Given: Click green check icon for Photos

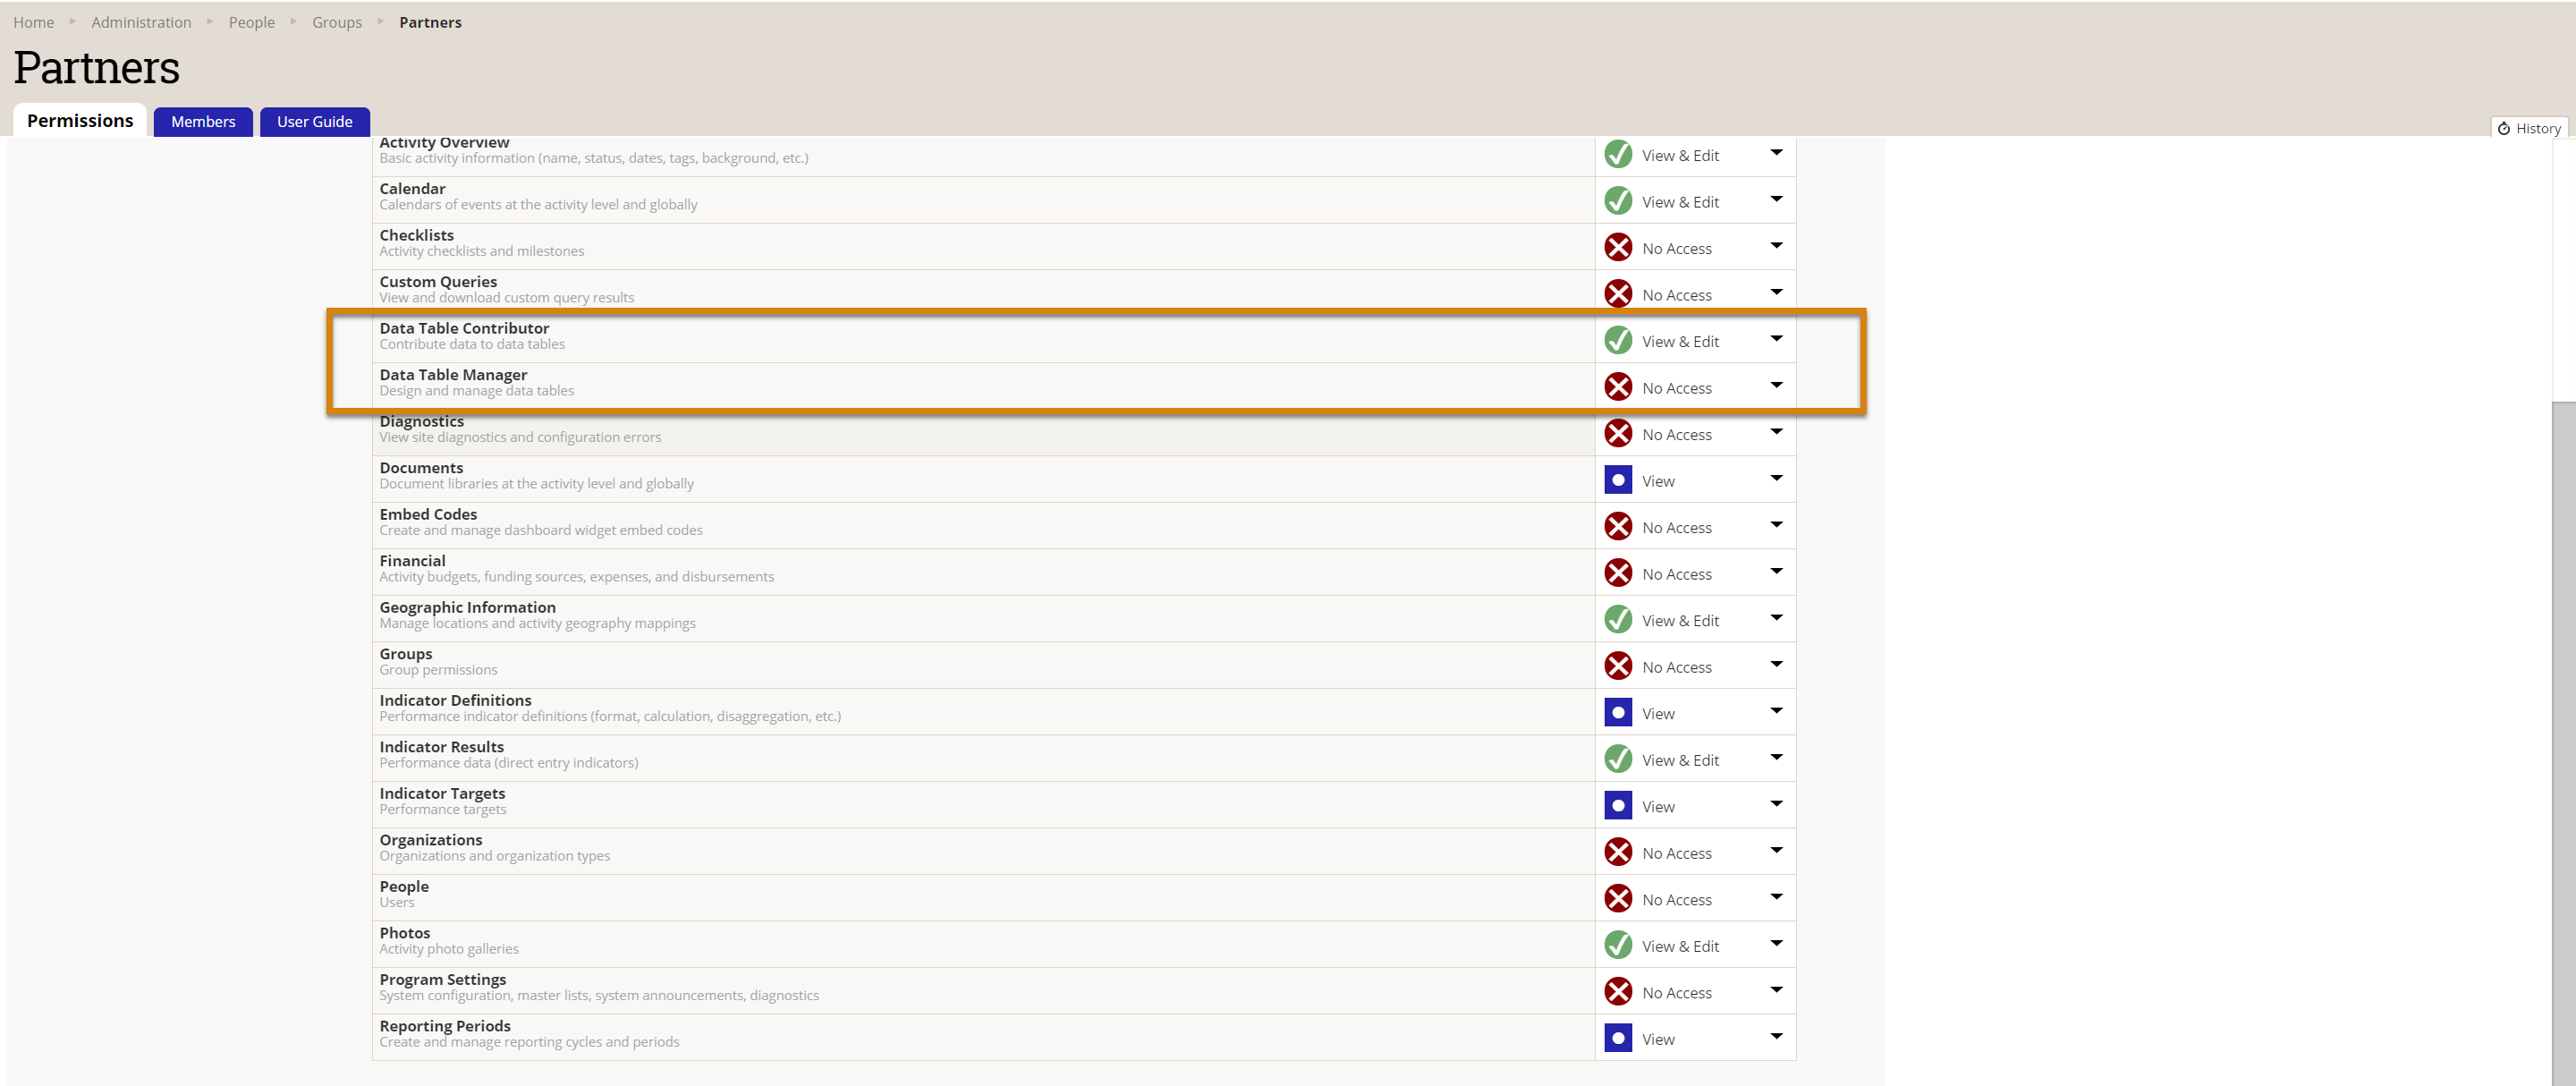Looking at the screenshot, I should coord(1617,945).
